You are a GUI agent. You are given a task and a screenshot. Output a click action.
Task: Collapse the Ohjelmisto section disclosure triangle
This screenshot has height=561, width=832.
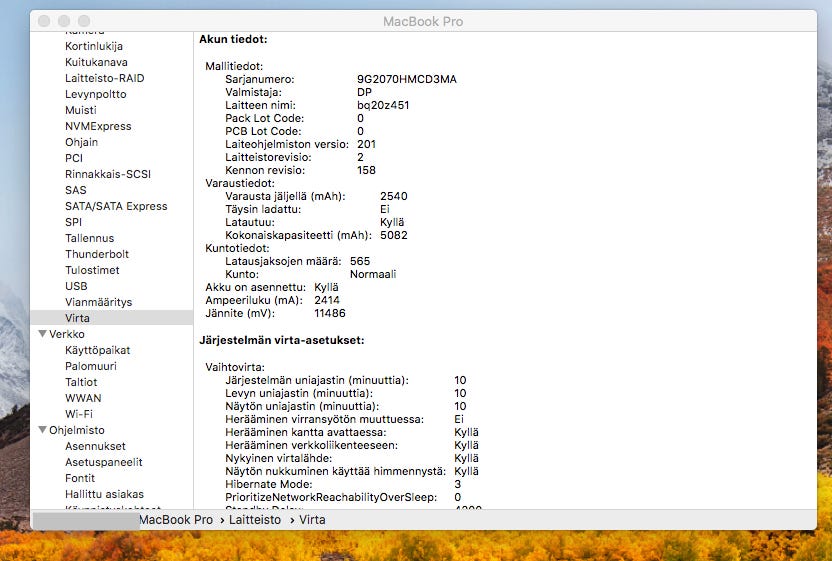(42, 430)
